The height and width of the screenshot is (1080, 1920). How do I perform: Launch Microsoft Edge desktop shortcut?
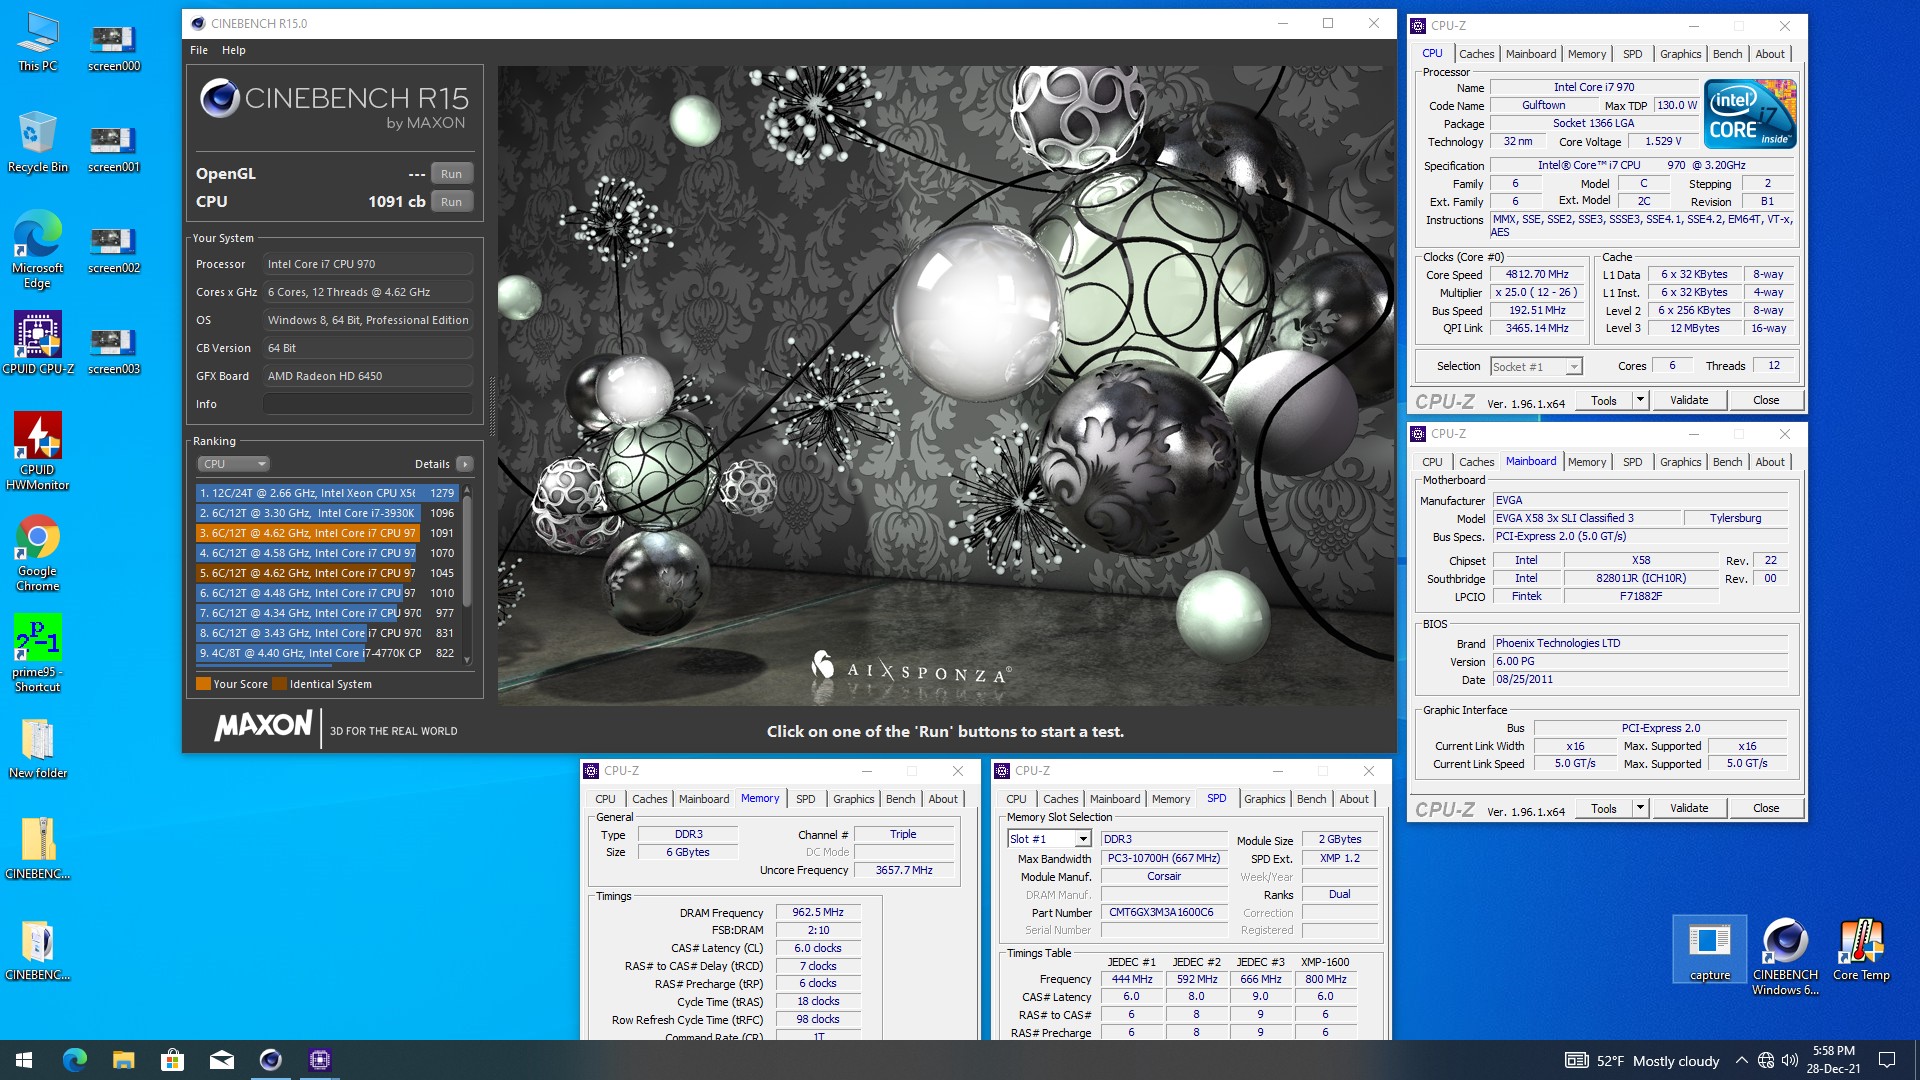click(38, 250)
